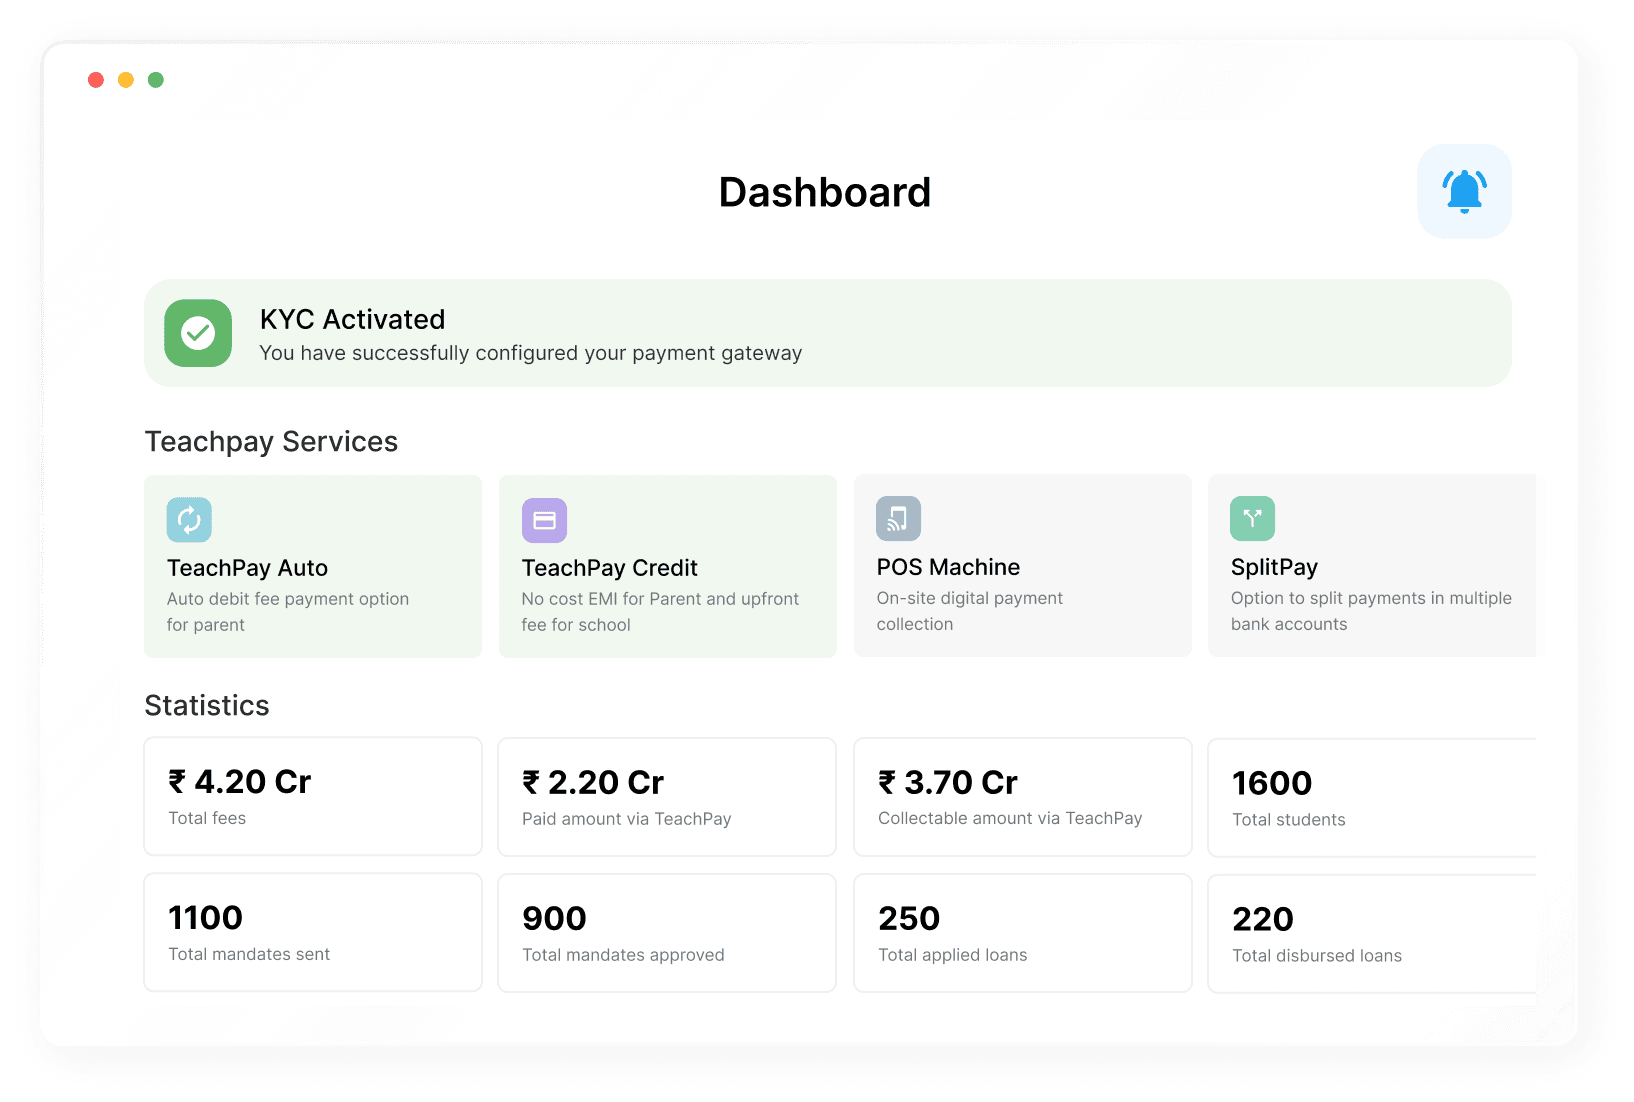The image size is (1634, 1102).
Task: Click the Teachpay Services section heading
Action: click(271, 441)
